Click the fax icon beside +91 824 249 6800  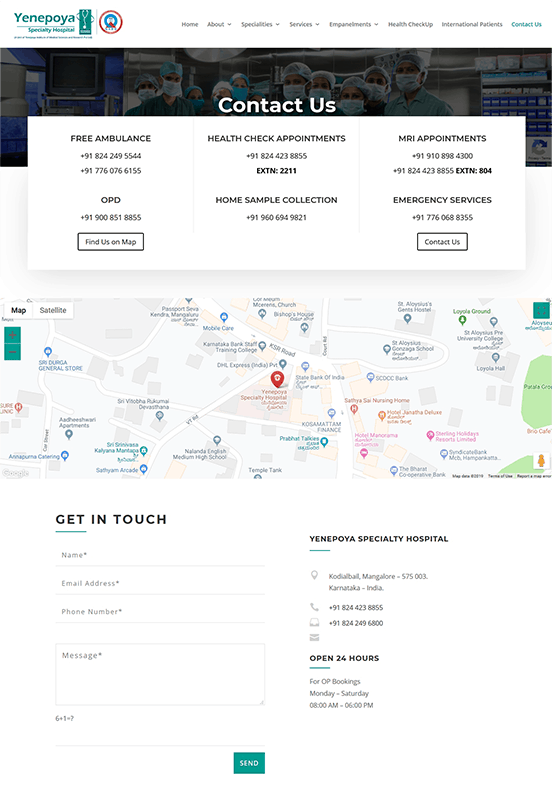click(x=314, y=622)
